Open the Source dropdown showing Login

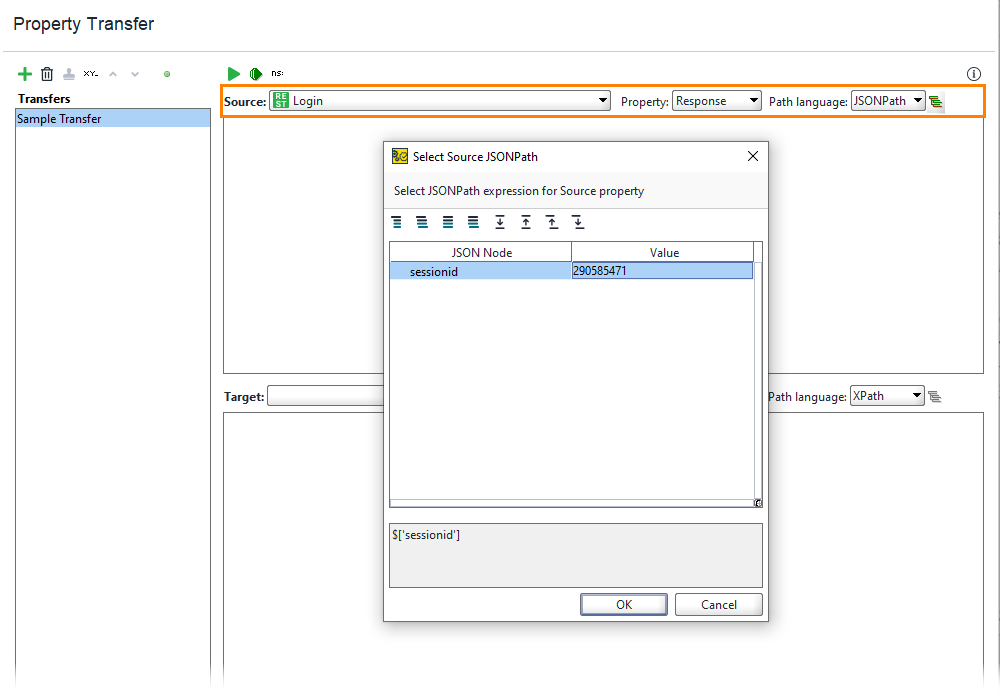coord(440,100)
